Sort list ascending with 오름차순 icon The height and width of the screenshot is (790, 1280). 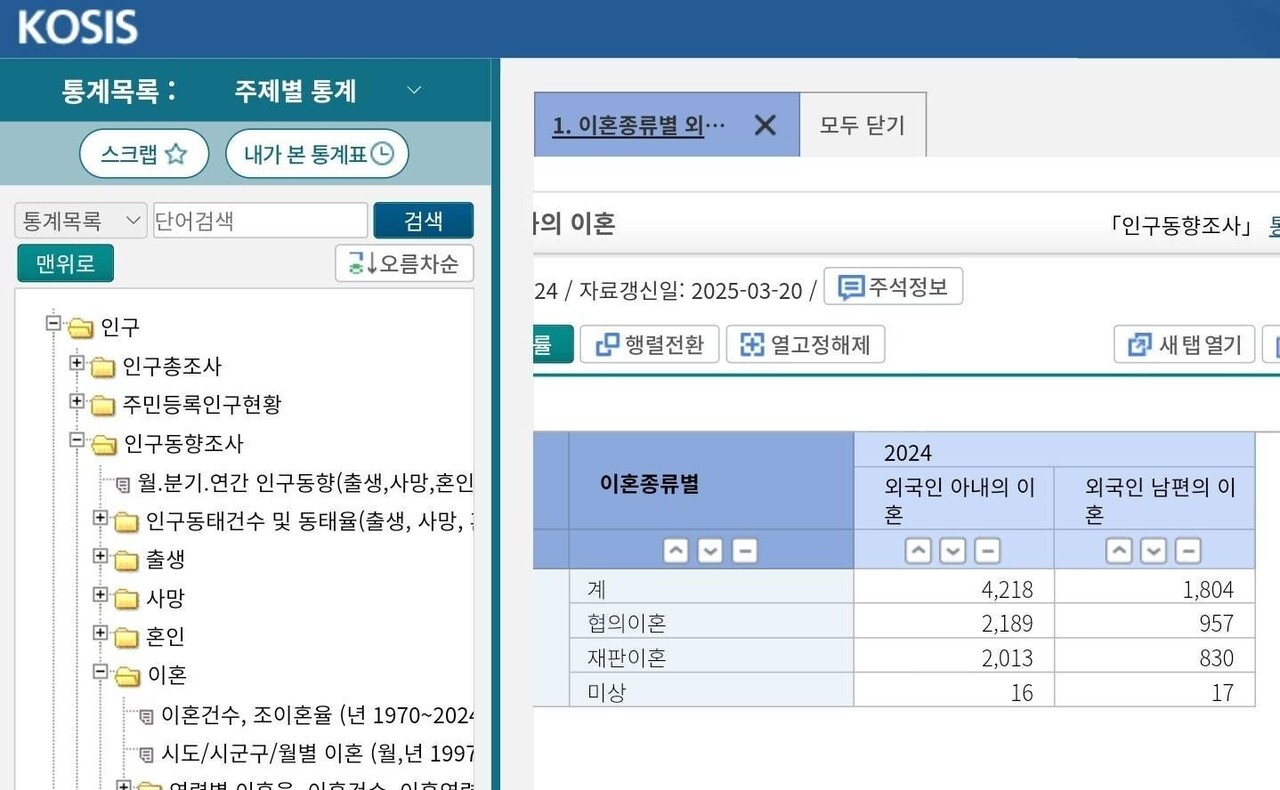[x=403, y=263]
